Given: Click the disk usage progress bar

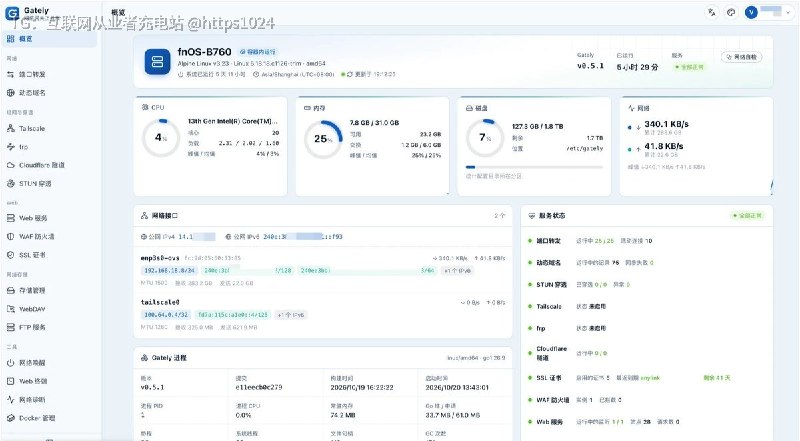Looking at the screenshot, I should click(534, 167).
